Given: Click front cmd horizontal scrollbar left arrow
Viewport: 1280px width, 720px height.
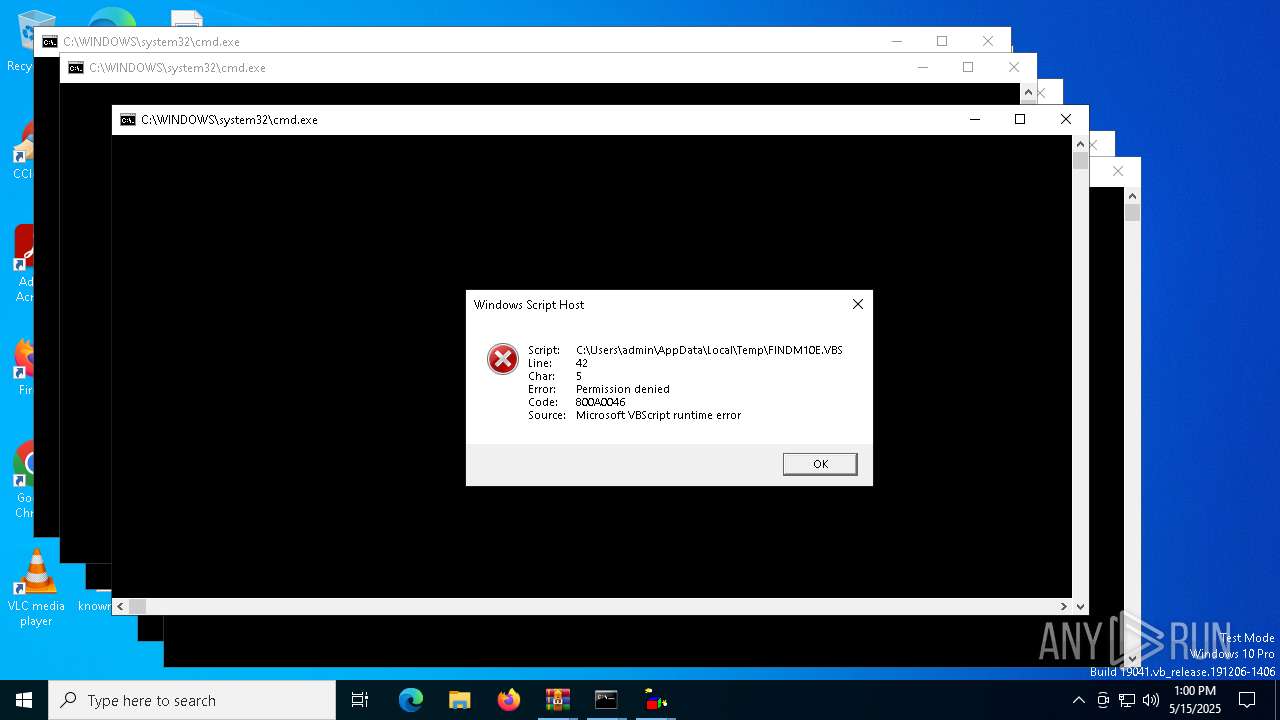Looking at the screenshot, I should (x=120, y=606).
